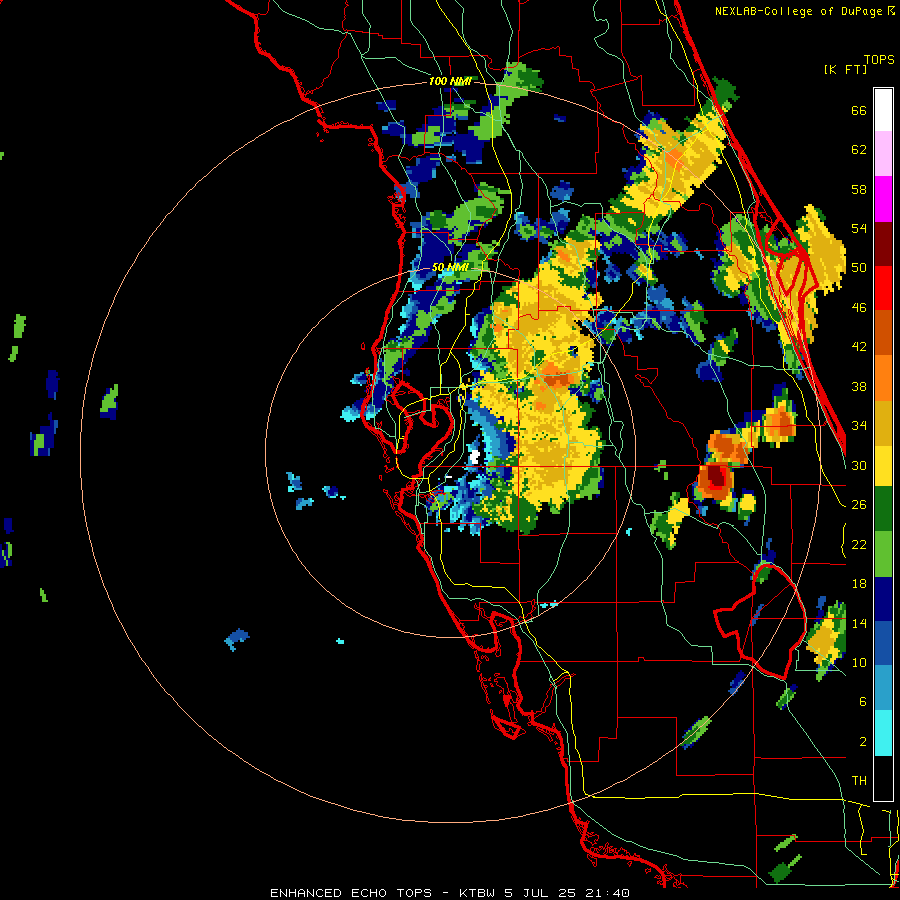Screen dimensions: 900x900
Task: Click the 62 legend value
Action: pos(859,150)
